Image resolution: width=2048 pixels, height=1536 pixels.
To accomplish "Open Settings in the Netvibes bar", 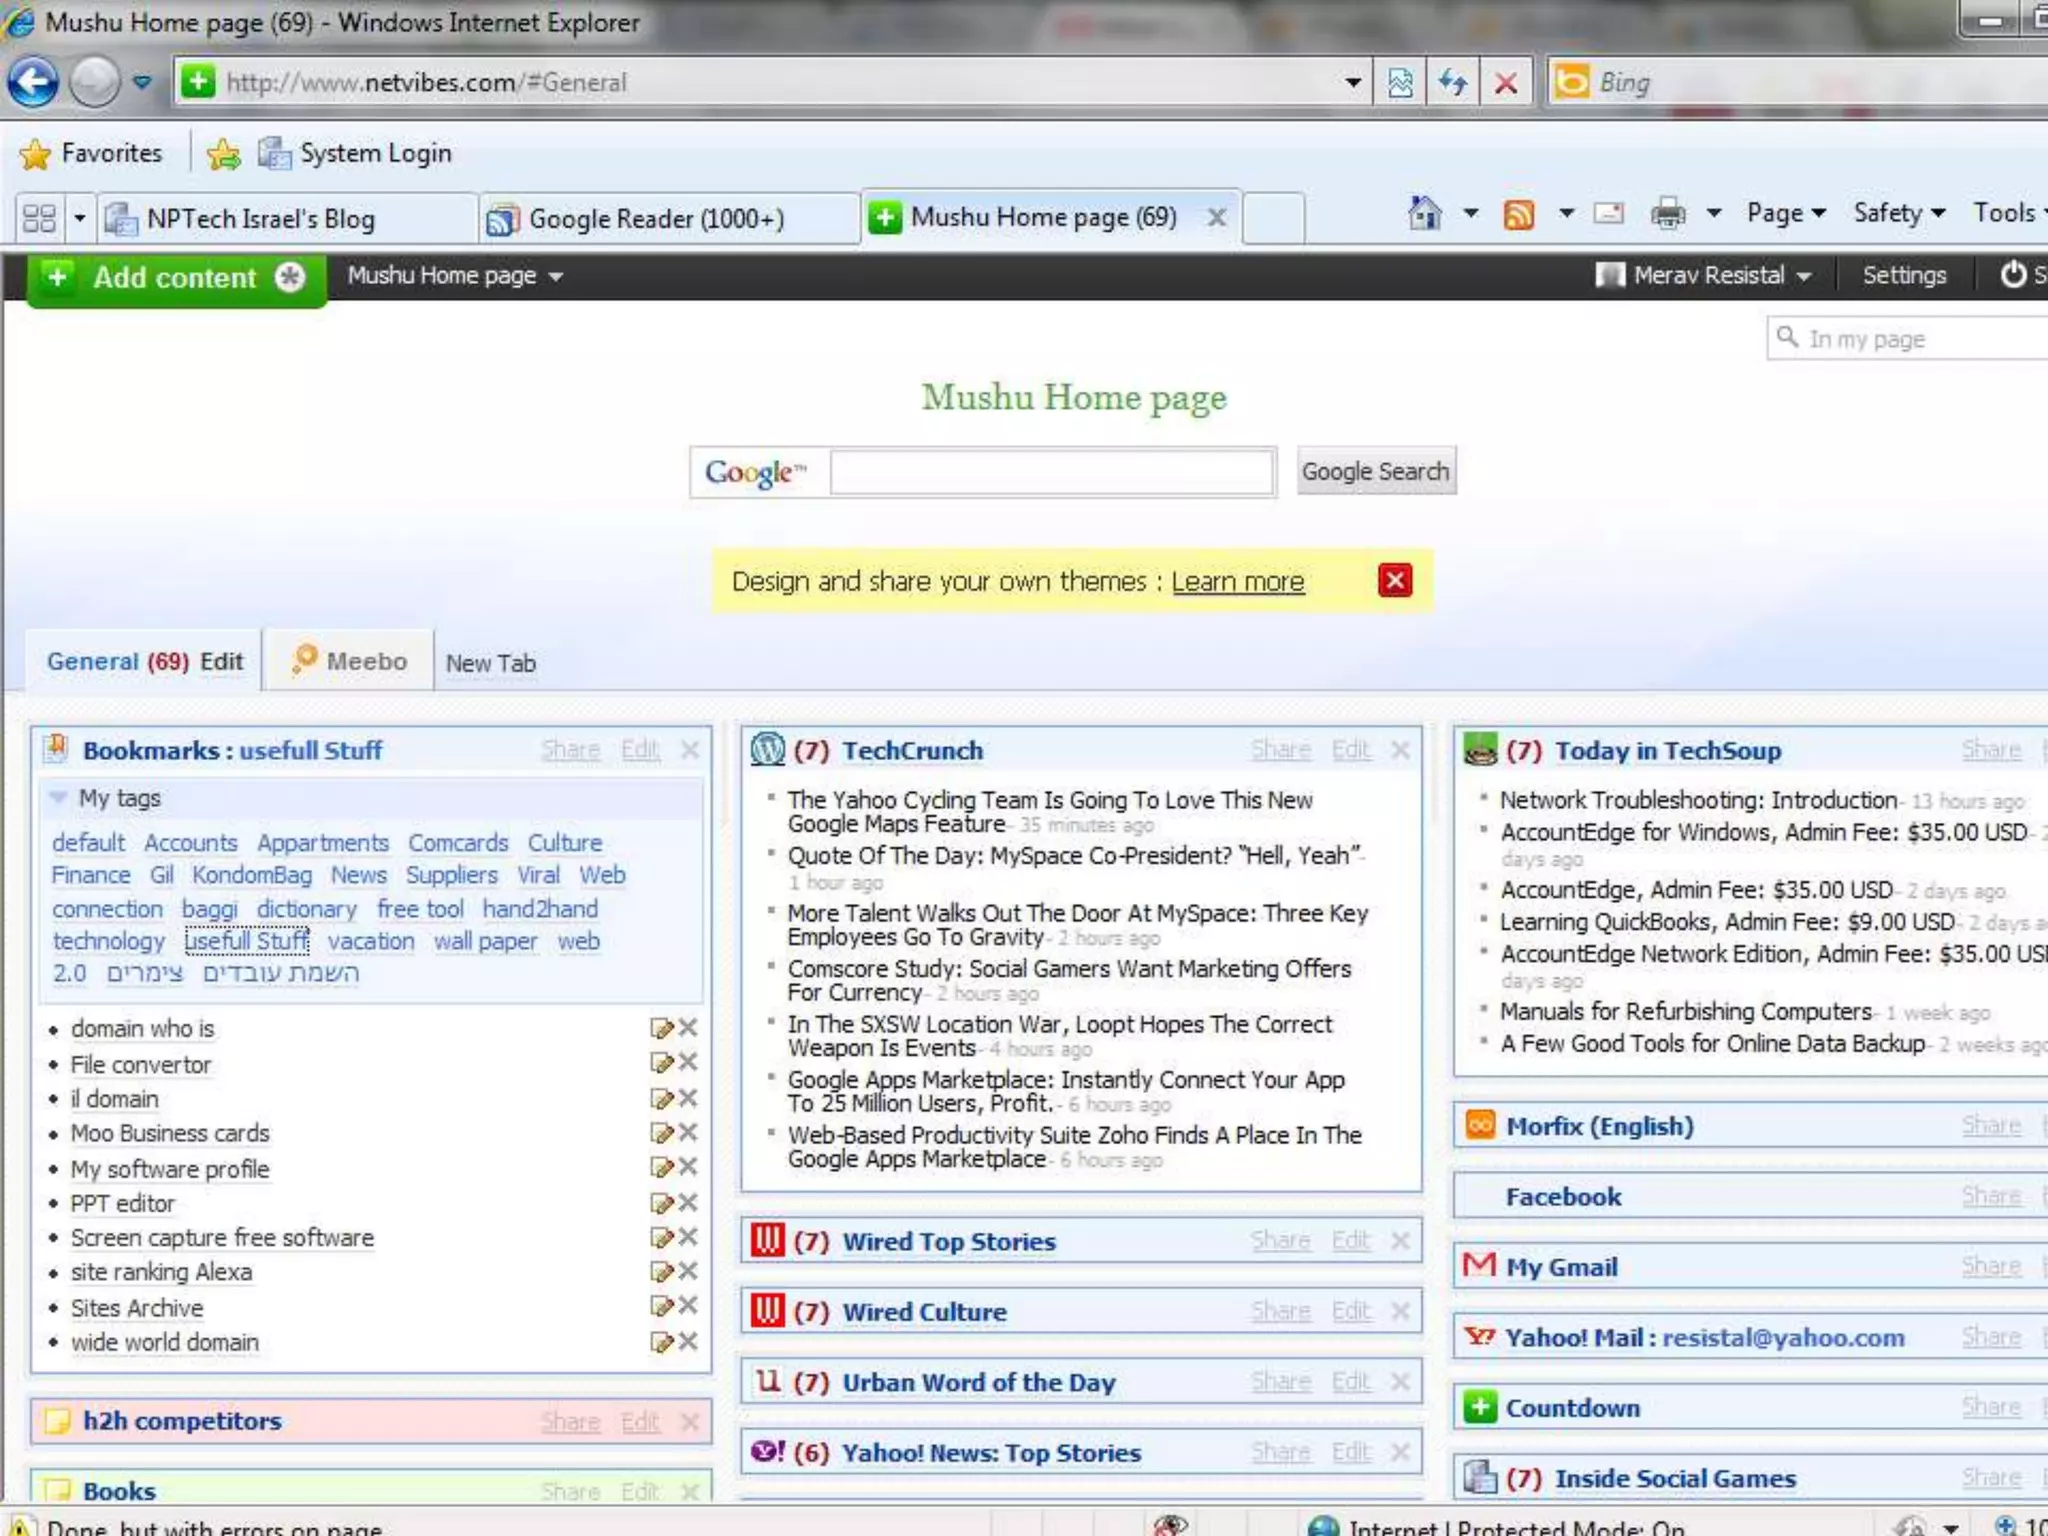I will pos(1904,275).
